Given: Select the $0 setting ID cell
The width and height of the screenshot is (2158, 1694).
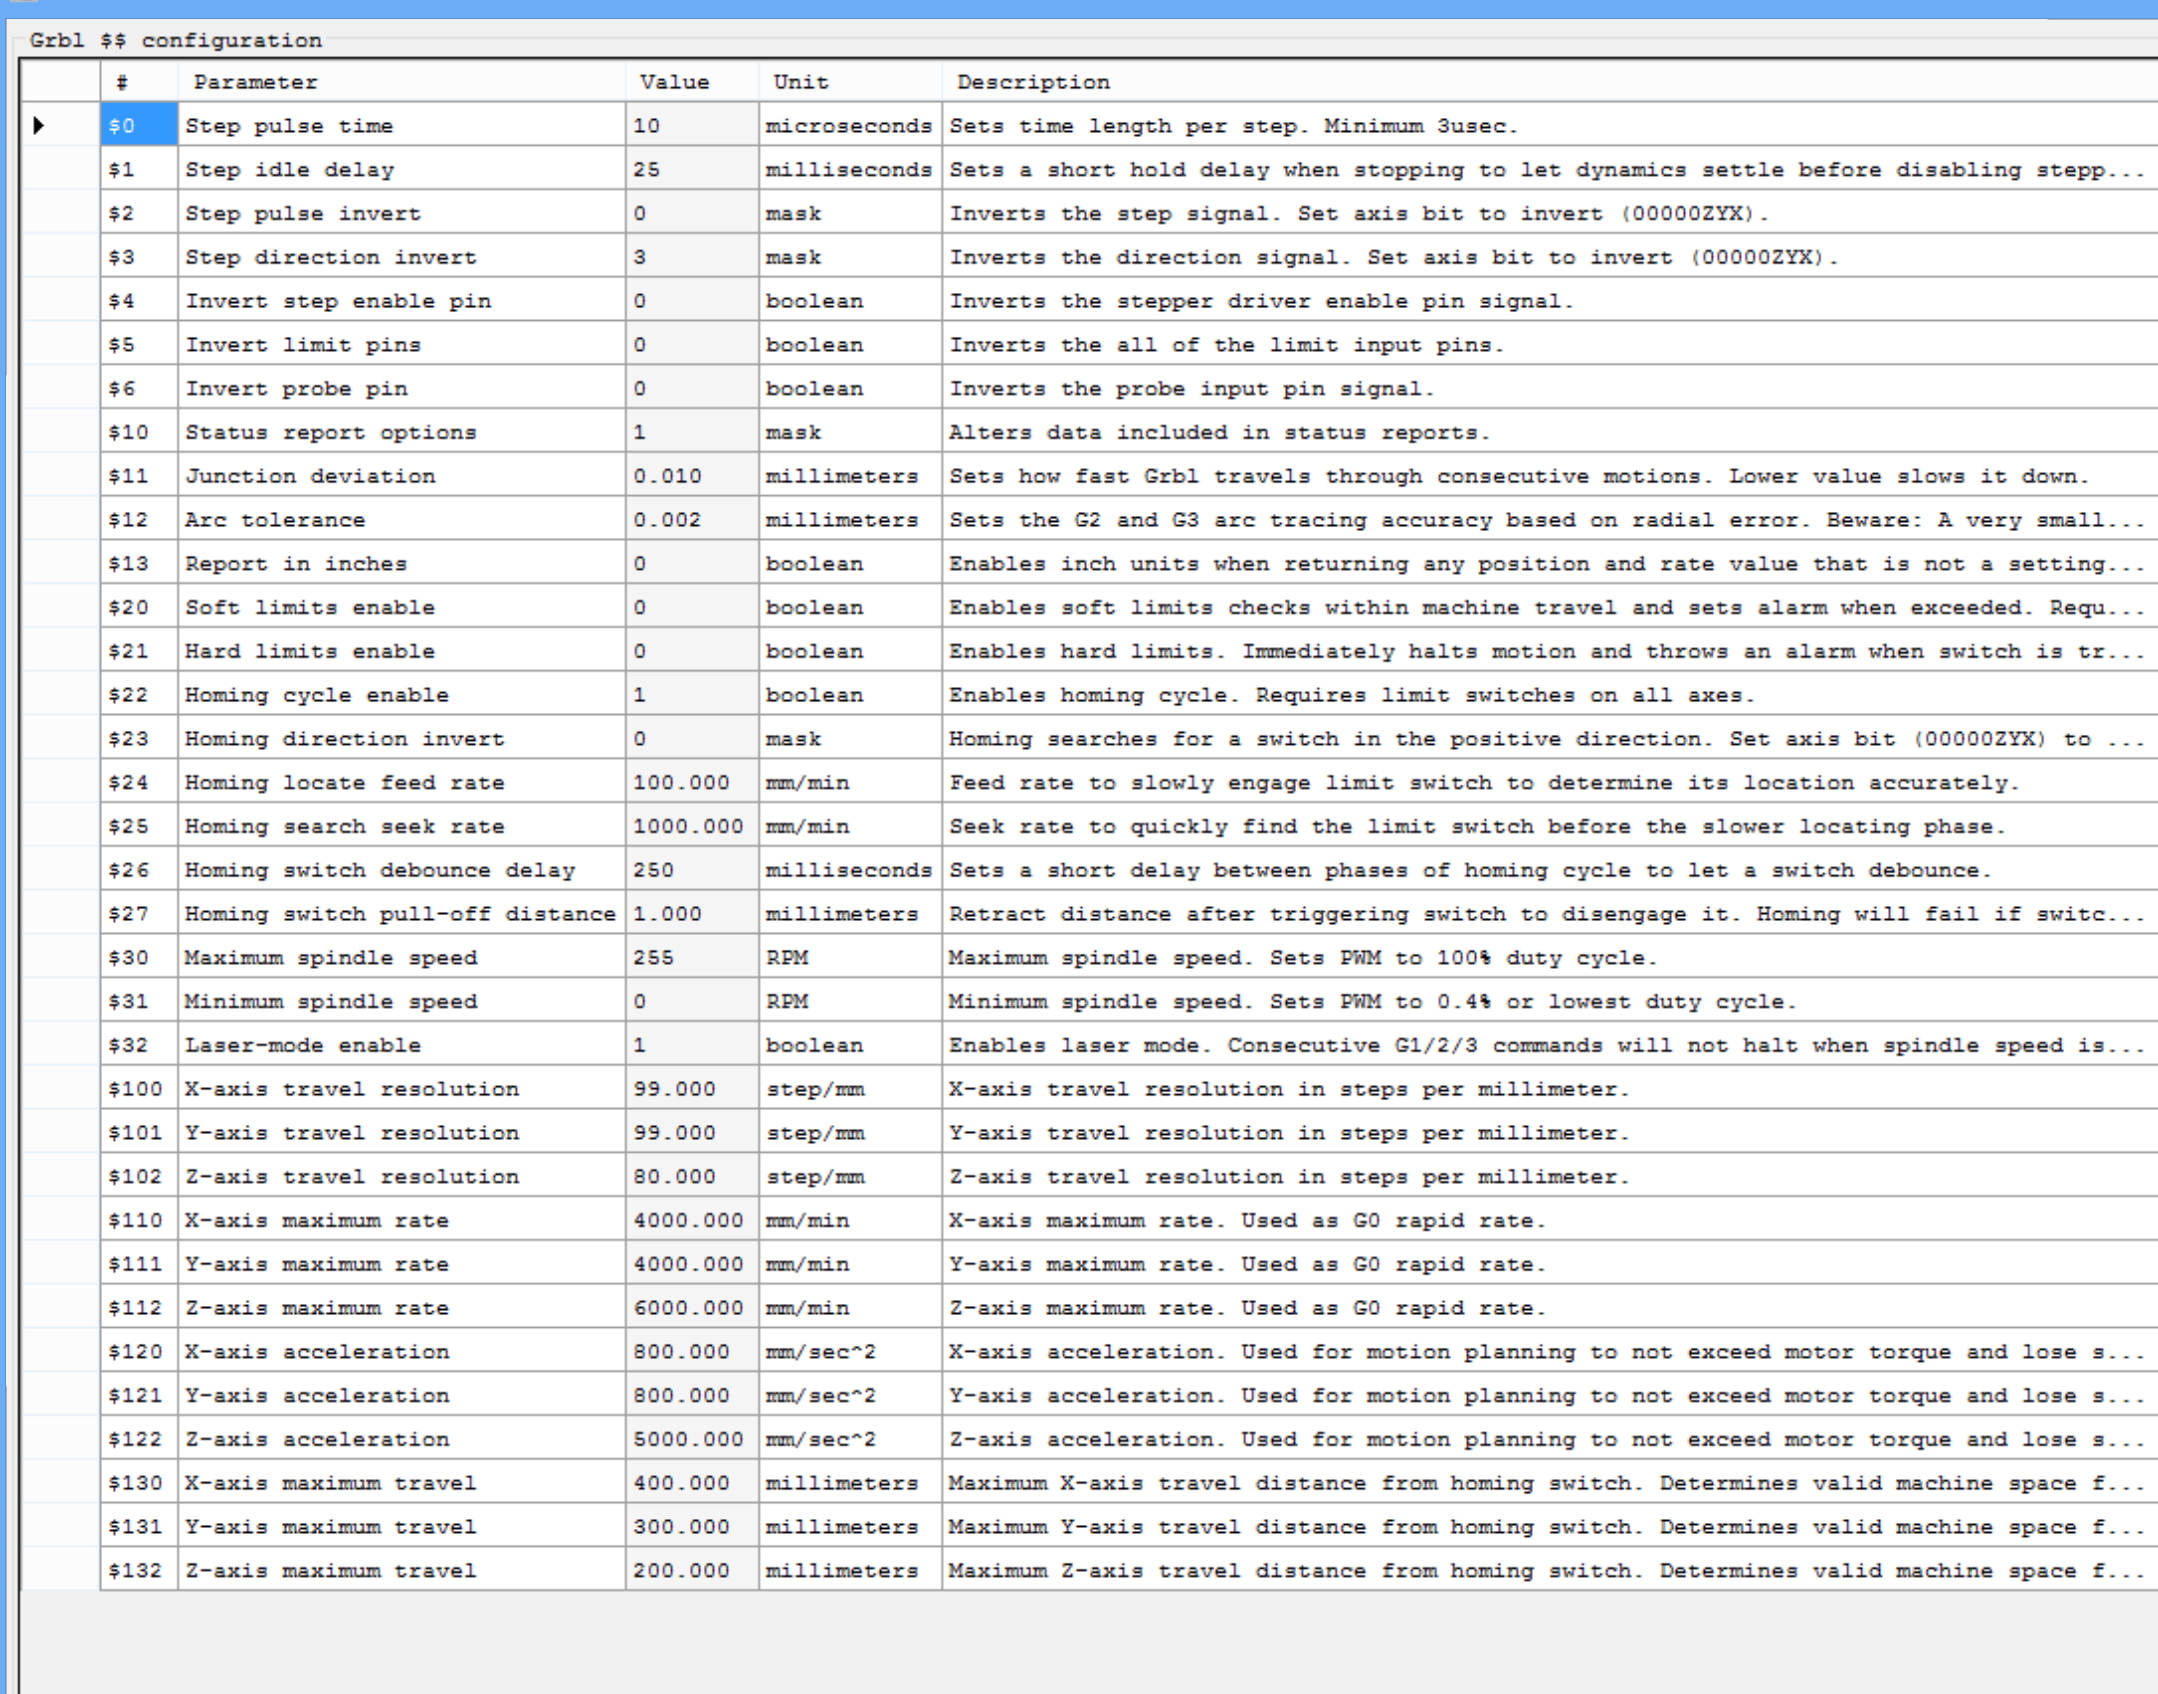Looking at the screenshot, I should 139,126.
